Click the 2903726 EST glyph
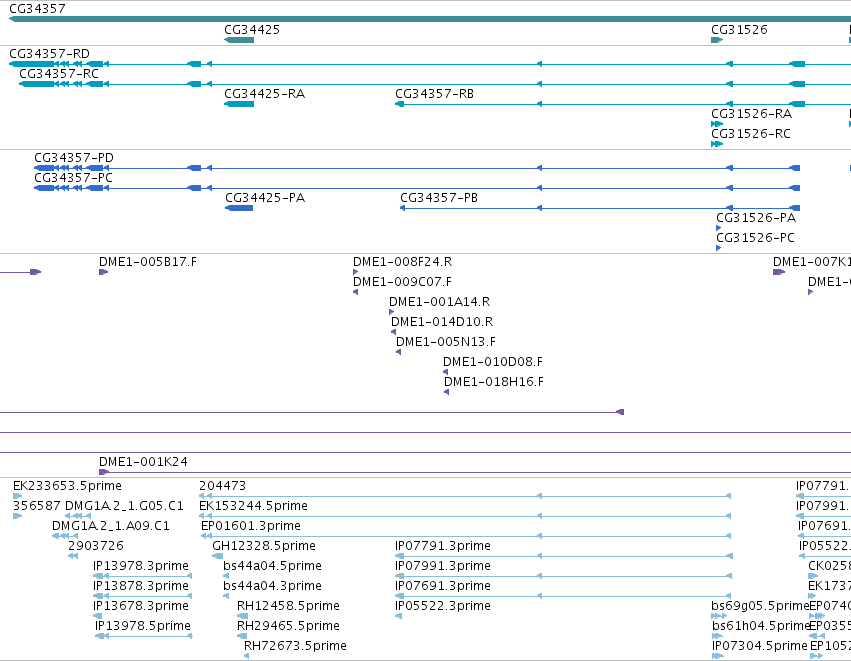The image size is (851, 661). click(73, 556)
